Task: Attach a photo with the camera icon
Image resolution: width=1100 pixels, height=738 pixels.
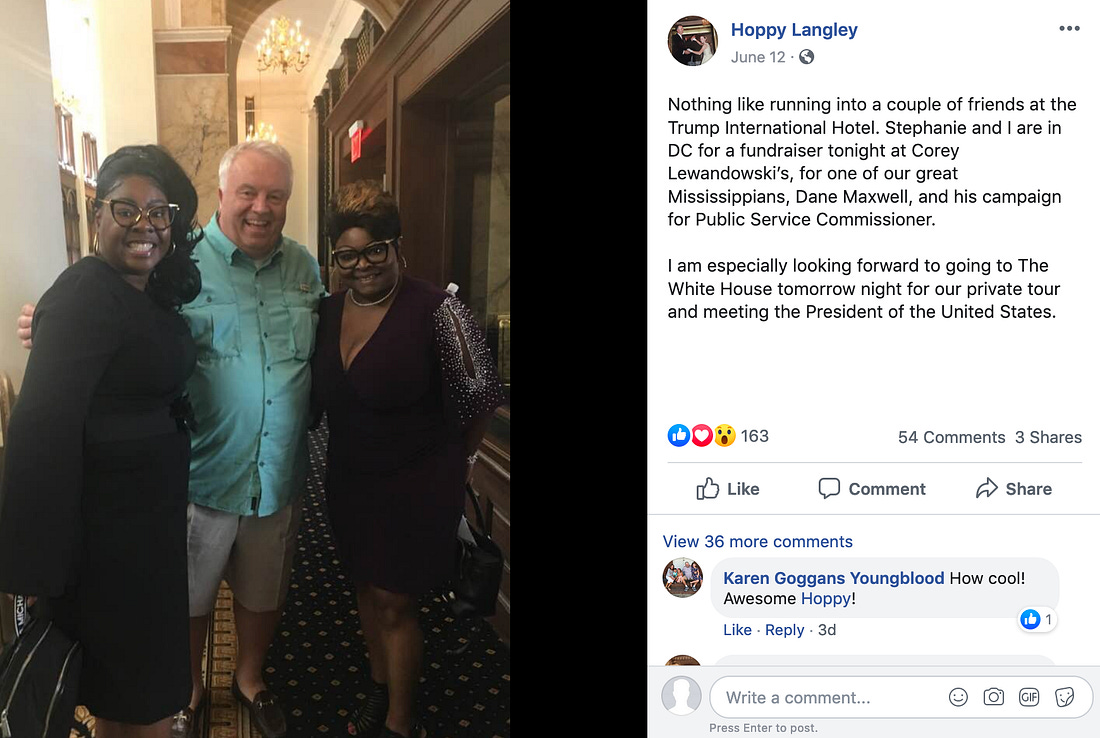Action: coord(993,697)
